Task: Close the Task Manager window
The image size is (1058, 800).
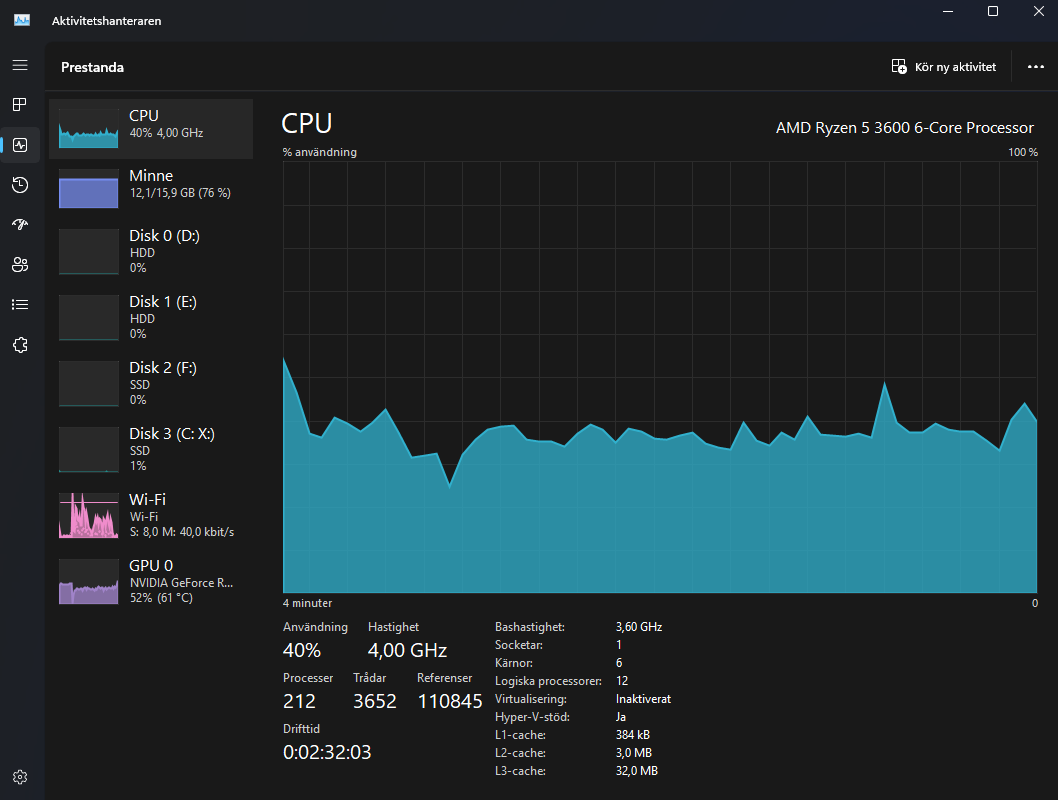Action: click(1038, 11)
